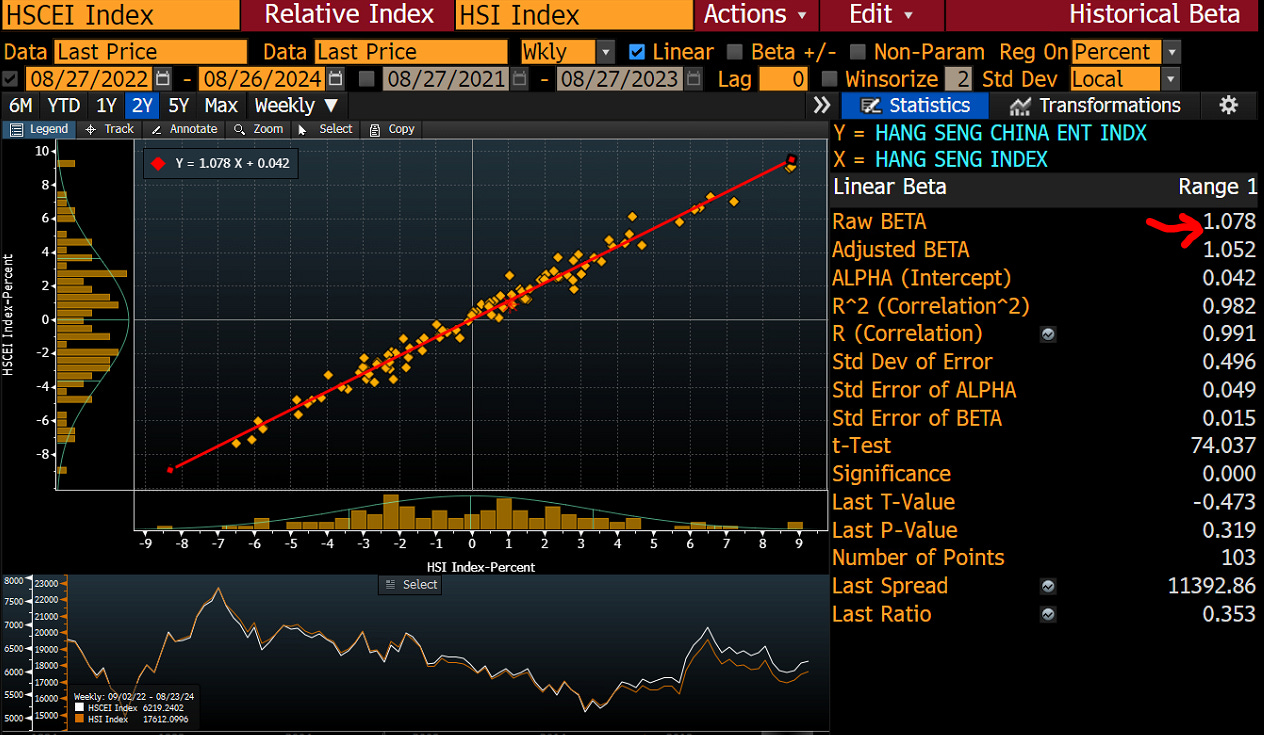Choose the Select pointer tool
The width and height of the screenshot is (1264, 735).
pyautogui.click(x=326, y=129)
